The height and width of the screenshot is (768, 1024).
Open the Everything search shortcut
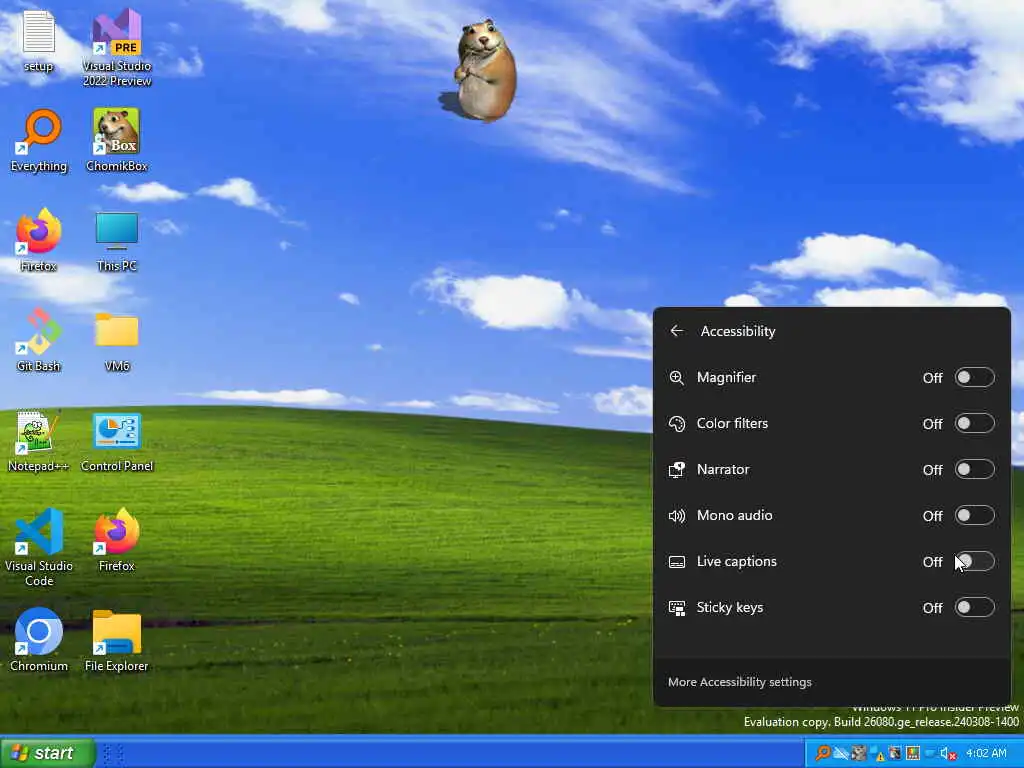click(39, 140)
